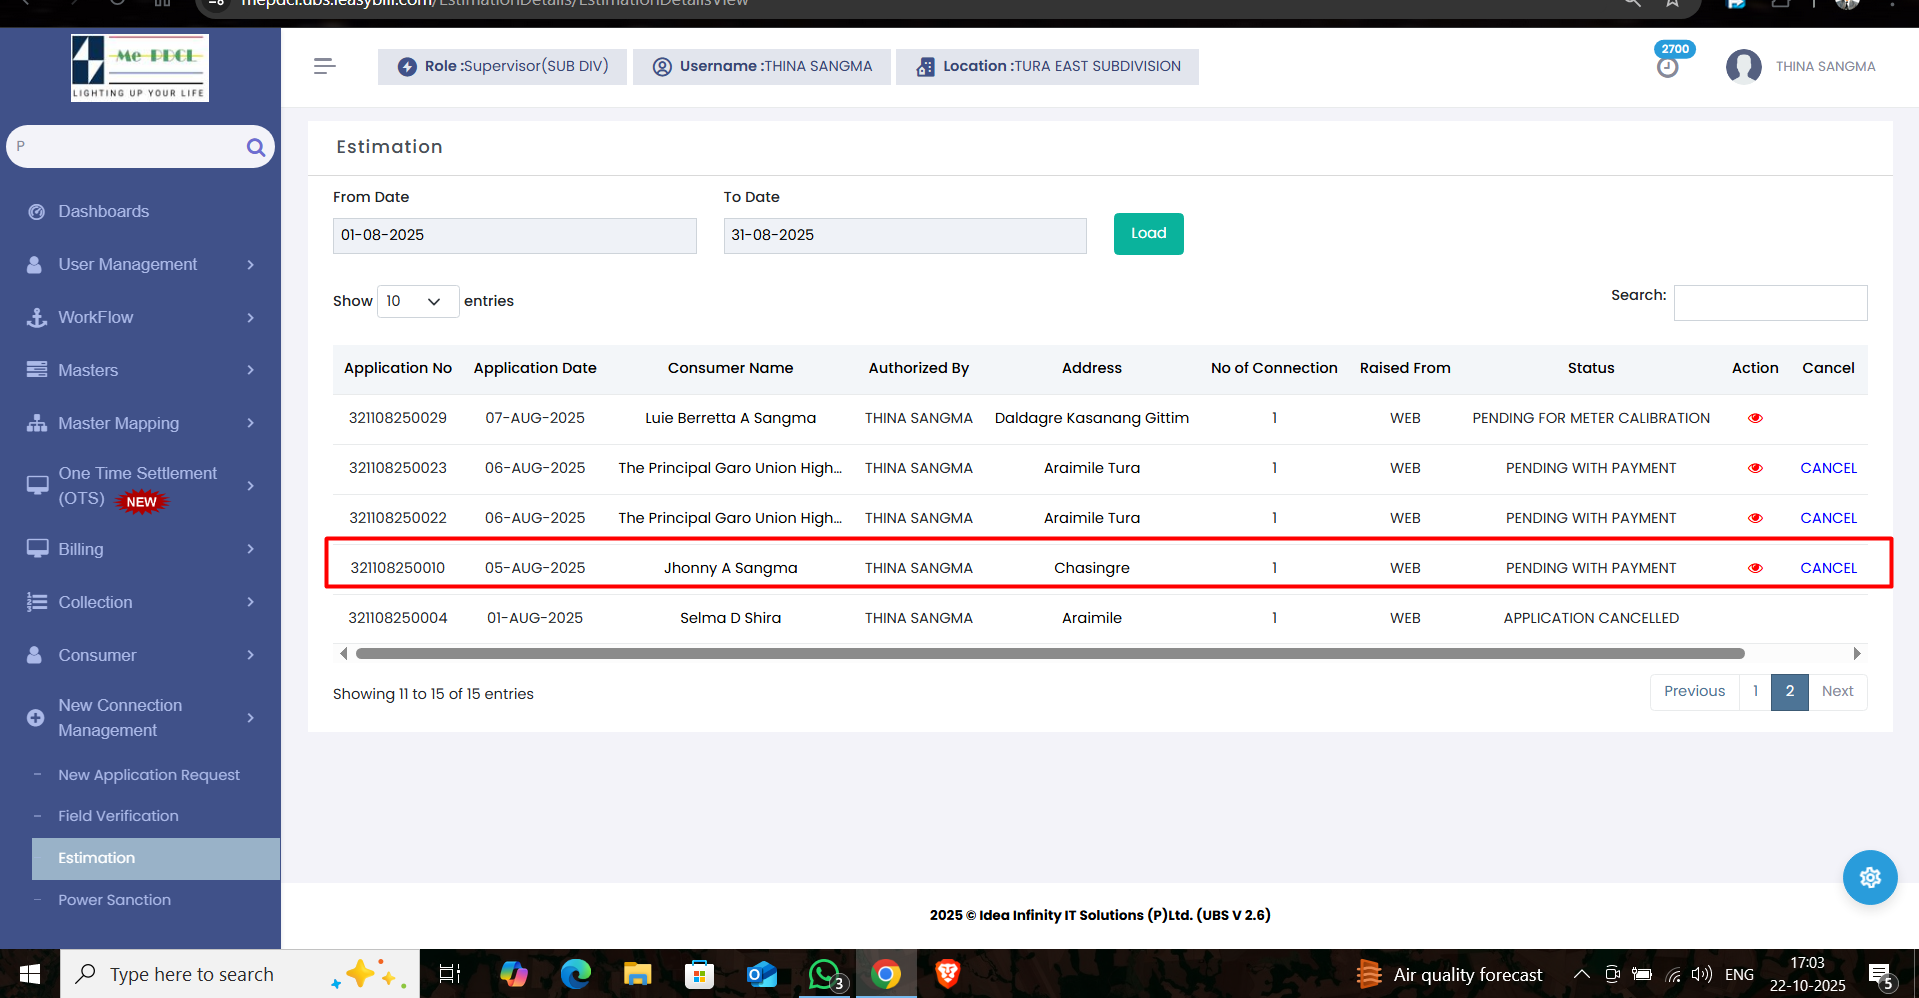Open WhatsApp from the taskbar
The height and width of the screenshot is (998, 1919).
click(x=824, y=974)
